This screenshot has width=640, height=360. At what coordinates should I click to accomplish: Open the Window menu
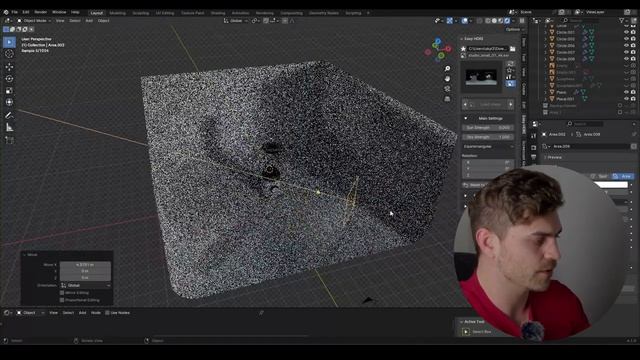59,12
